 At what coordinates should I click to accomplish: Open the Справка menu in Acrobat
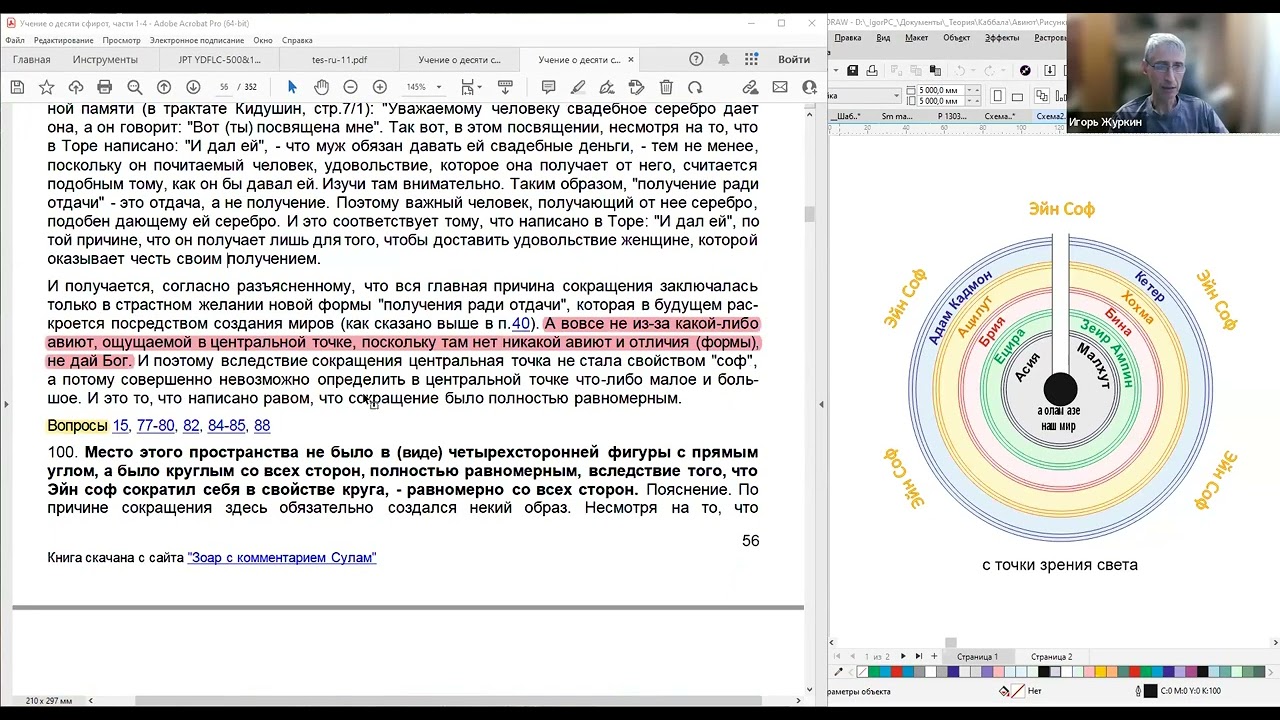click(297, 40)
